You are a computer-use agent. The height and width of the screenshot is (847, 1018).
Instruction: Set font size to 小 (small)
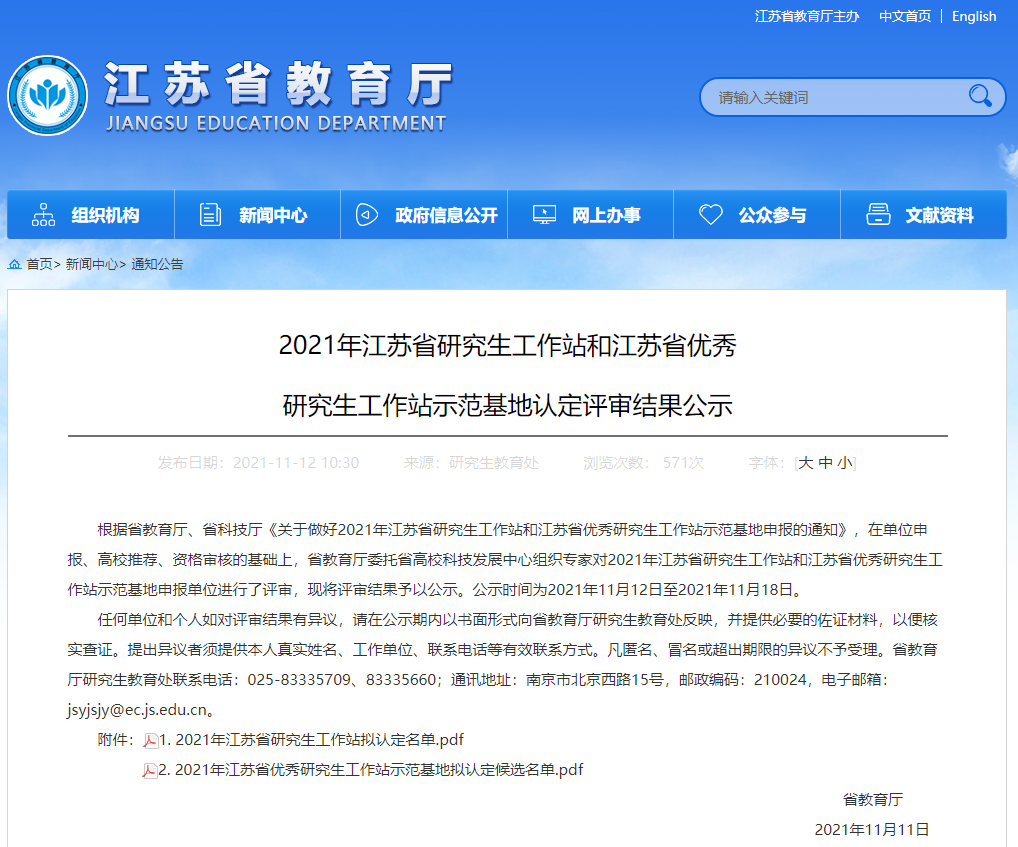click(845, 463)
